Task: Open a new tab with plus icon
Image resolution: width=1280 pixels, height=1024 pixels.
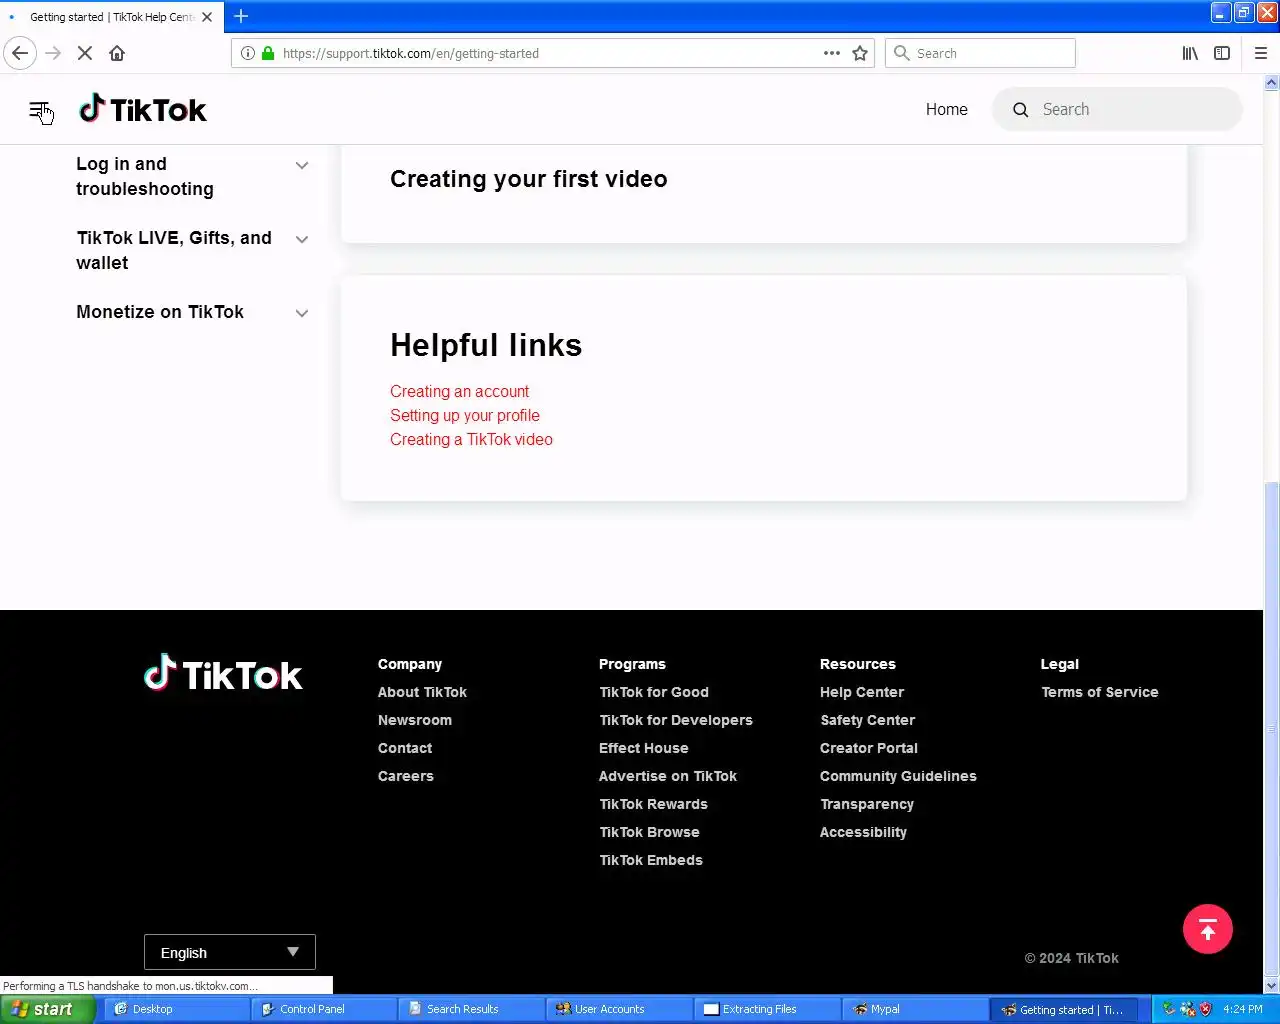Action: tap(241, 16)
